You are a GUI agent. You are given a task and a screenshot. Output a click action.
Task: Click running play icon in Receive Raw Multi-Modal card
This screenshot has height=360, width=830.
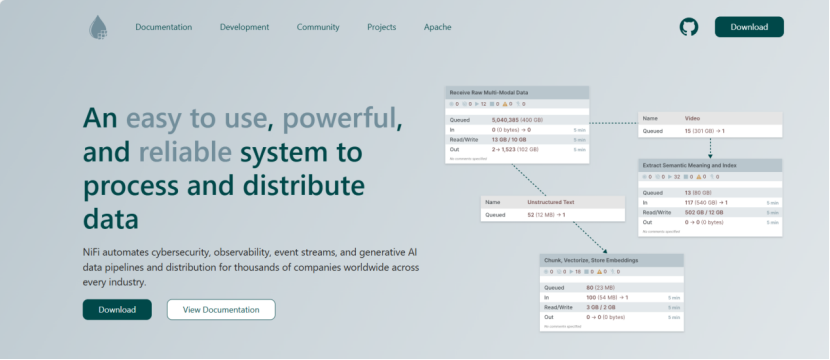(x=477, y=104)
